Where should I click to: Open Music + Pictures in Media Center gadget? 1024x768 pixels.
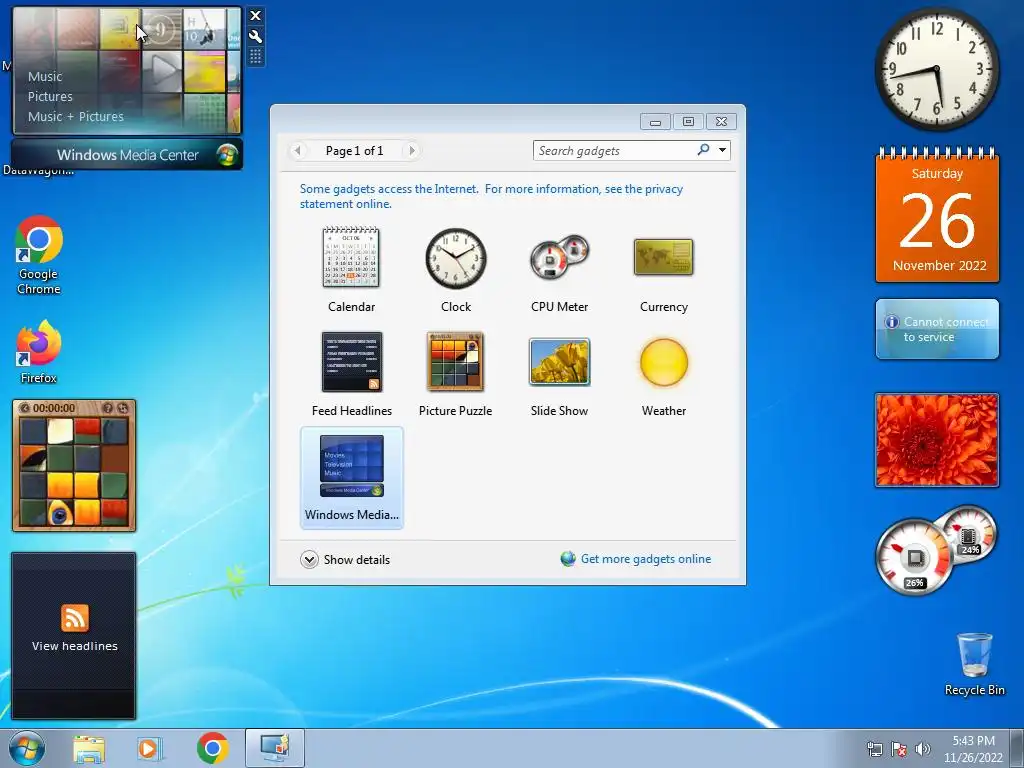point(76,117)
